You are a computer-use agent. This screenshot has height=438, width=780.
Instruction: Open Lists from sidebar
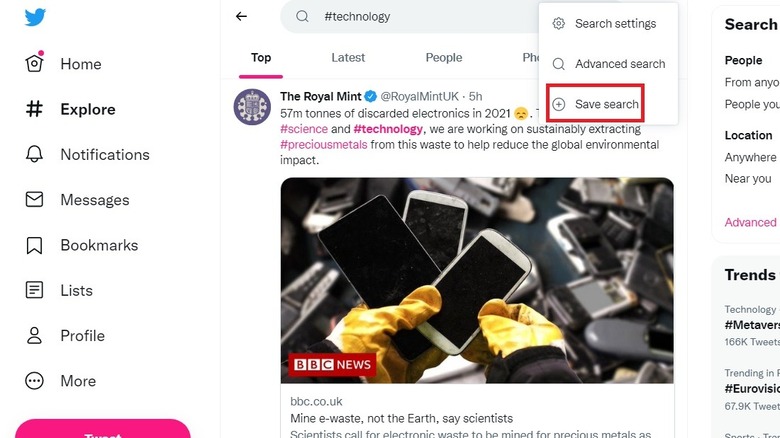coord(76,291)
